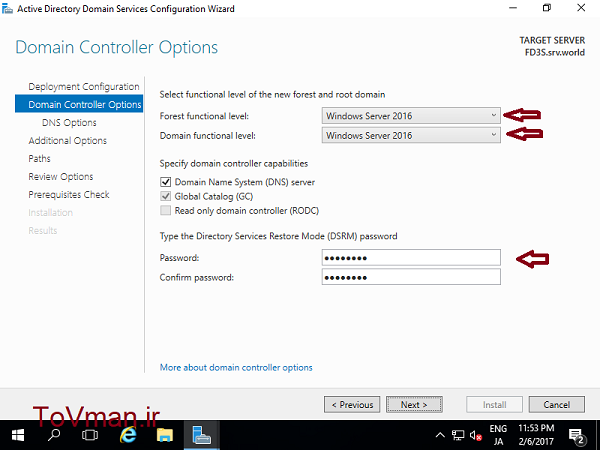Open Additional Options step

point(68,140)
